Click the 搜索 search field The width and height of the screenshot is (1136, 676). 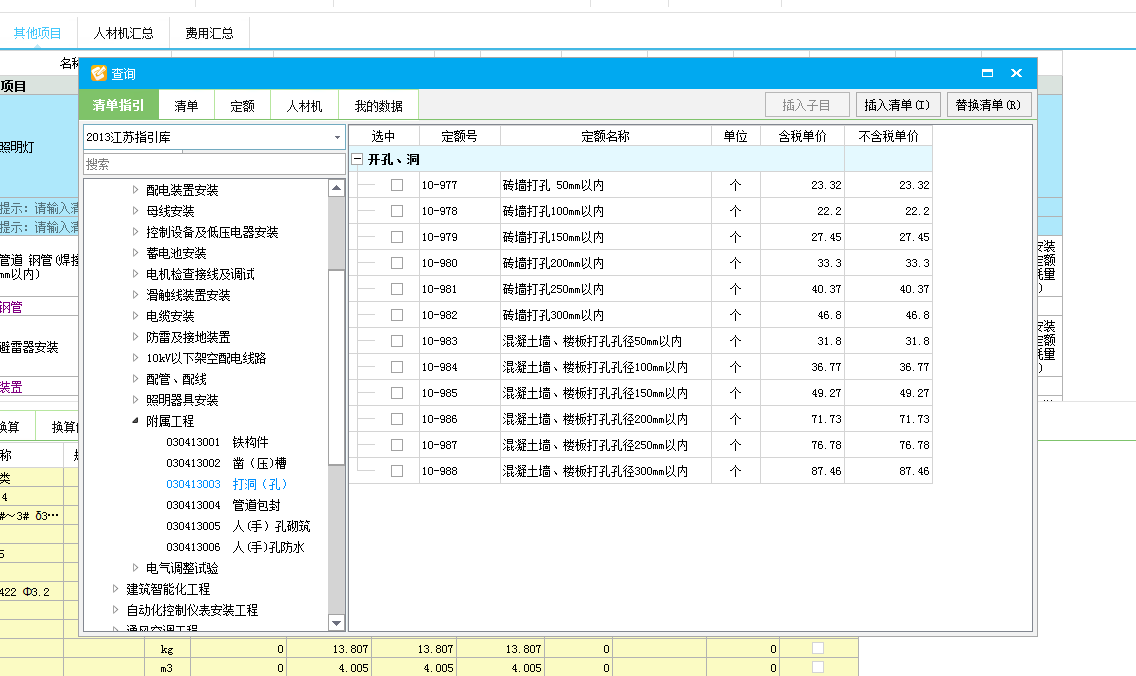tap(214, 164)
